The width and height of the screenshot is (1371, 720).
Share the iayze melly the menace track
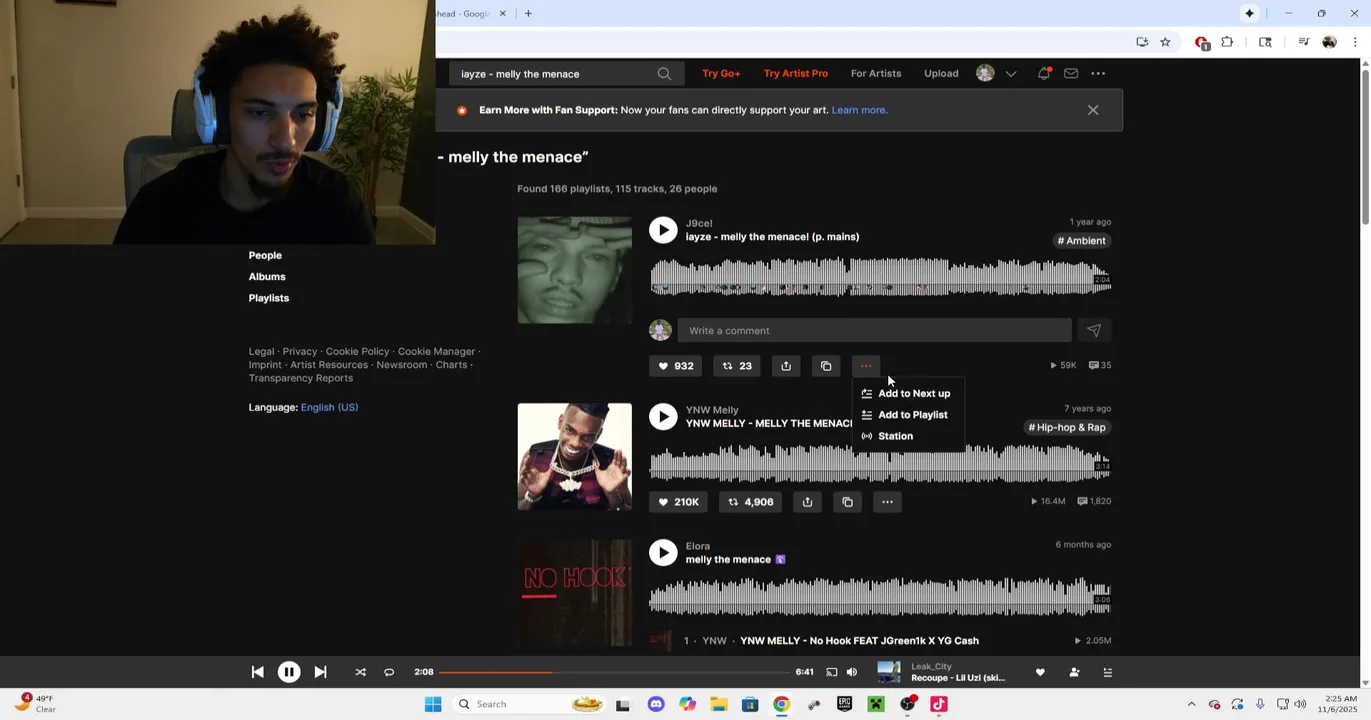[786, 366]
